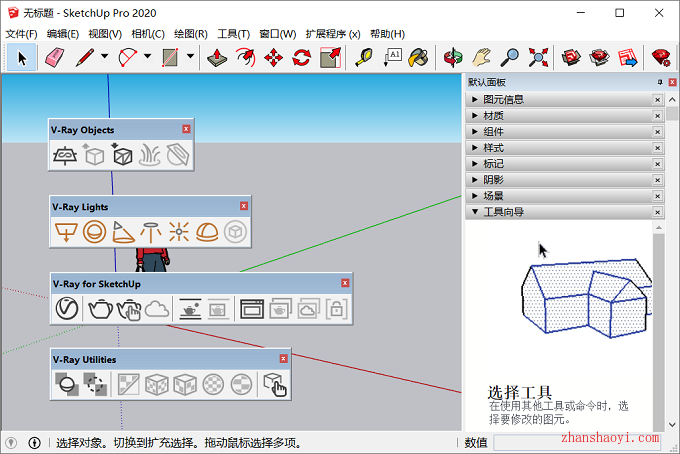Create a V-Ray Omni Light

click(179, 232)
